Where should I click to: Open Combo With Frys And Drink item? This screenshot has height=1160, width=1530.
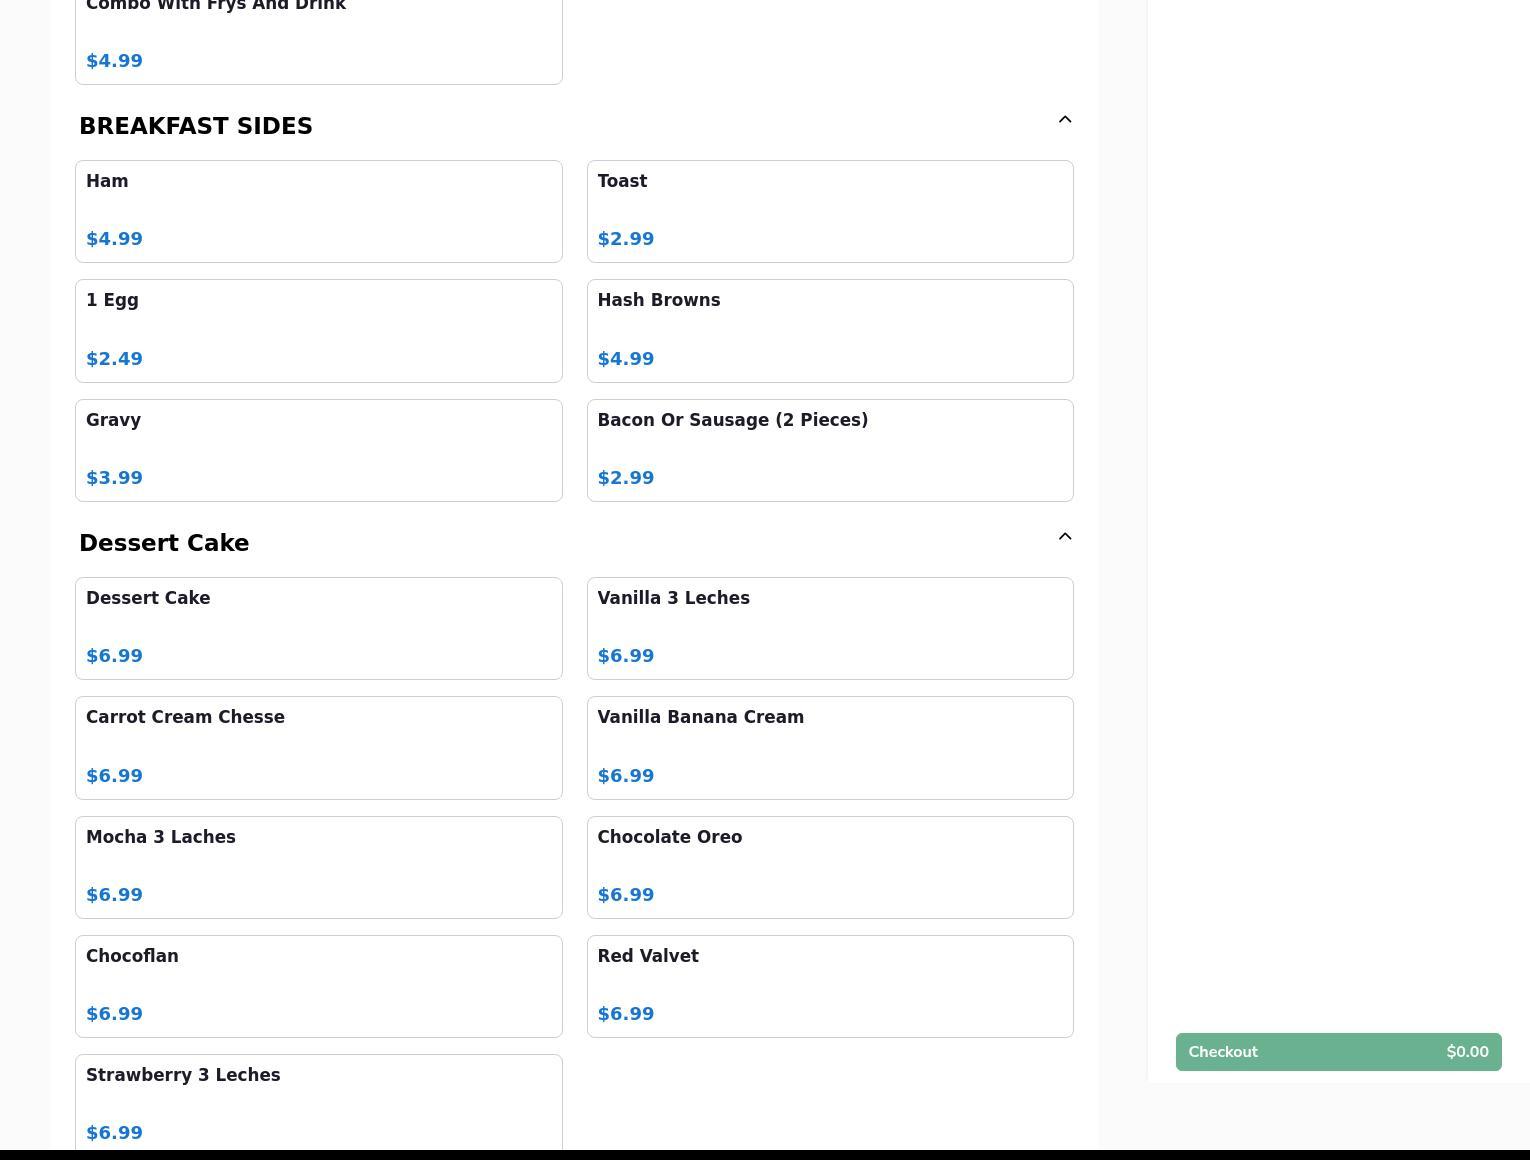tap(318, 40)
